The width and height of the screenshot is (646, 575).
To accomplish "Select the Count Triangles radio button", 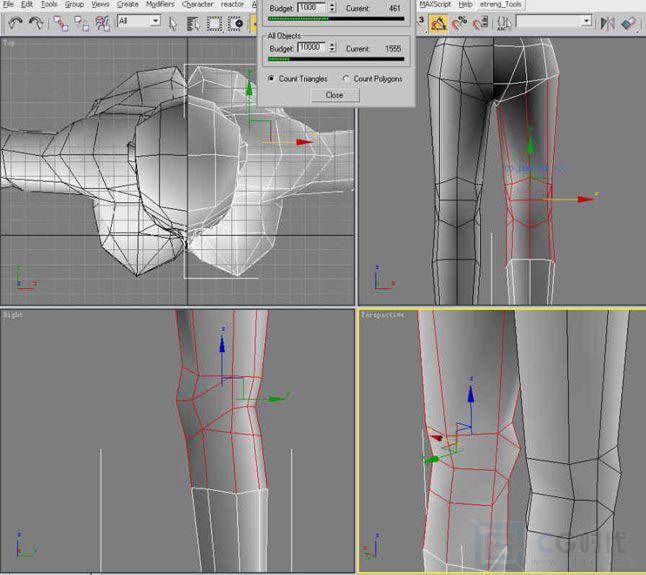I will coord(271,78).
